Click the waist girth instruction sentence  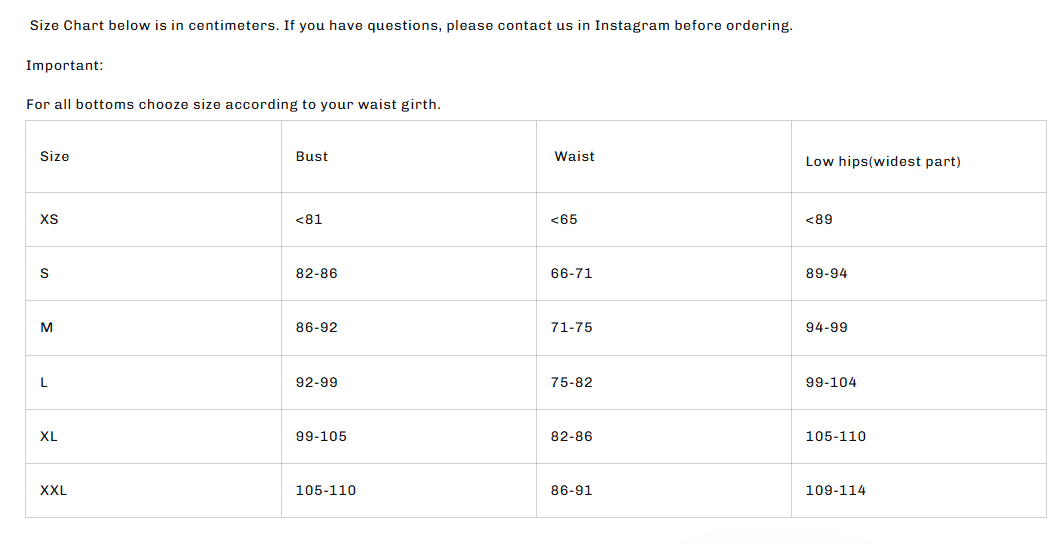pyautogui.click(x=233, y=105)
